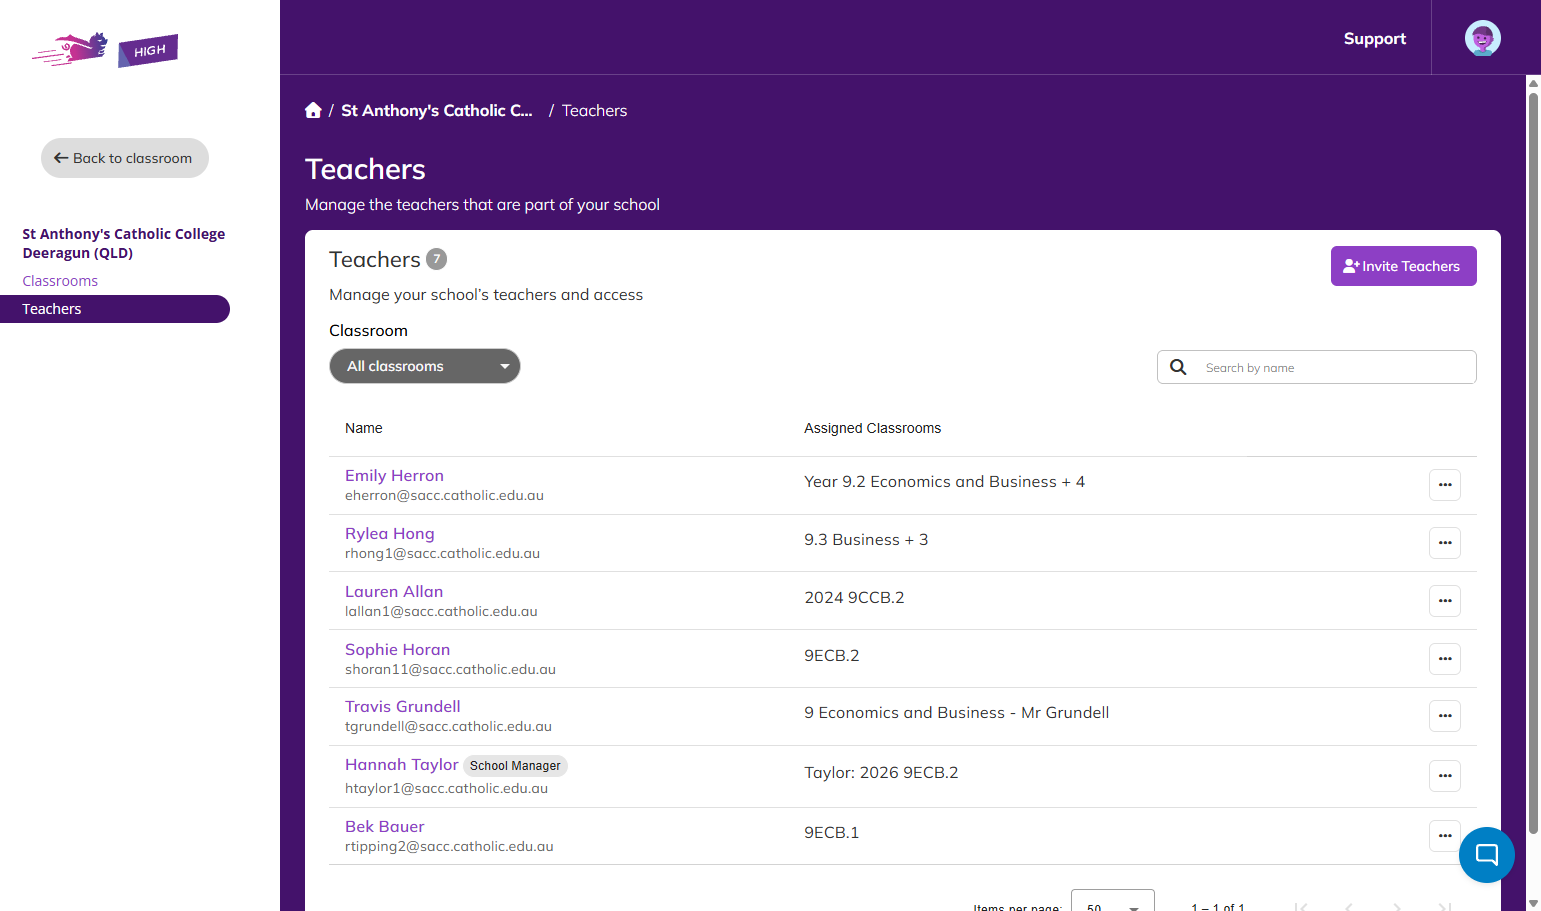Screen dimensions: 1541x911
Task: Open Emily Herron's teacher profile
Action: (x=394, y=476)
